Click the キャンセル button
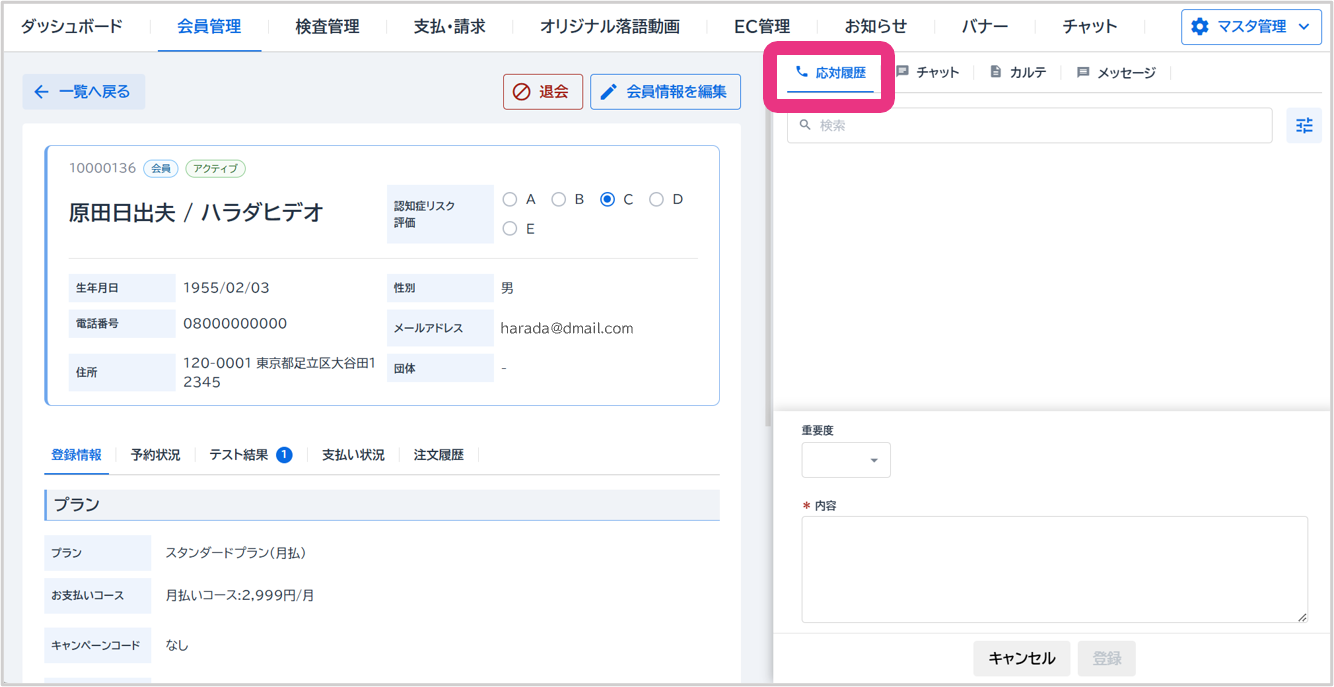 (x=1021, y=658)
